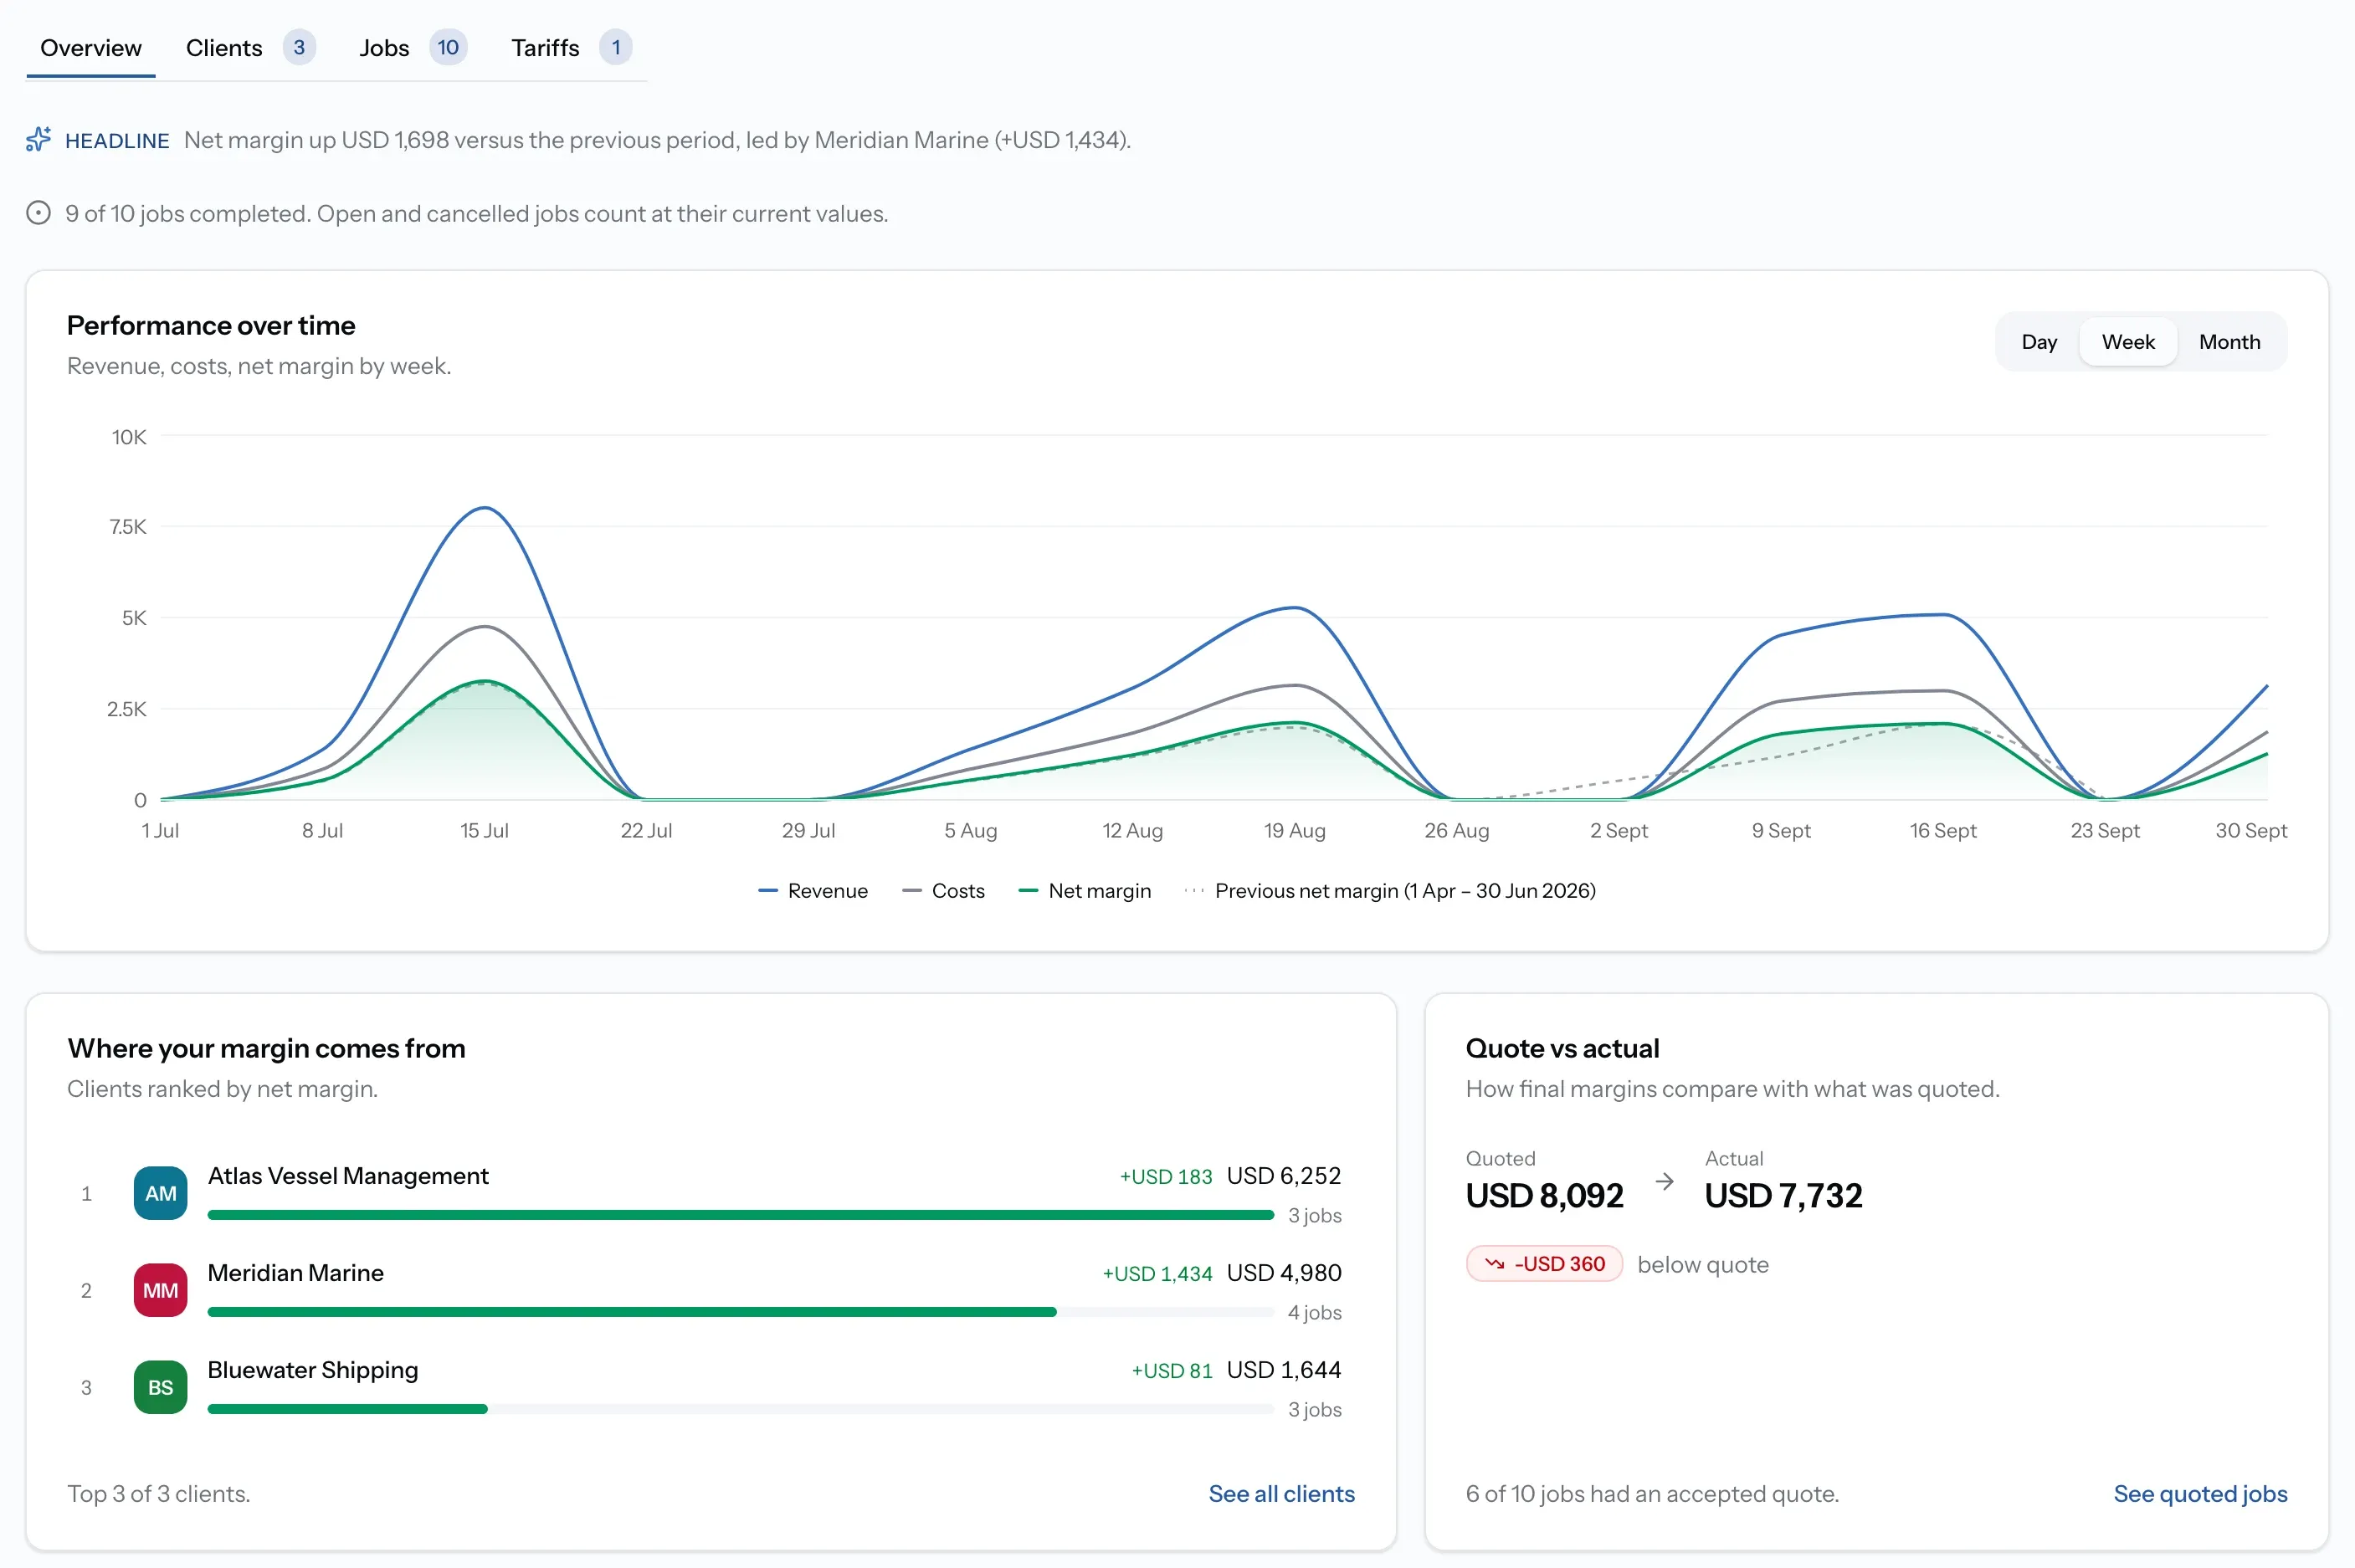Viewport: 2355px width, 1568px height.
Task: Click the 15 Jul revenue peak on chart
Action: click(484, 508)
